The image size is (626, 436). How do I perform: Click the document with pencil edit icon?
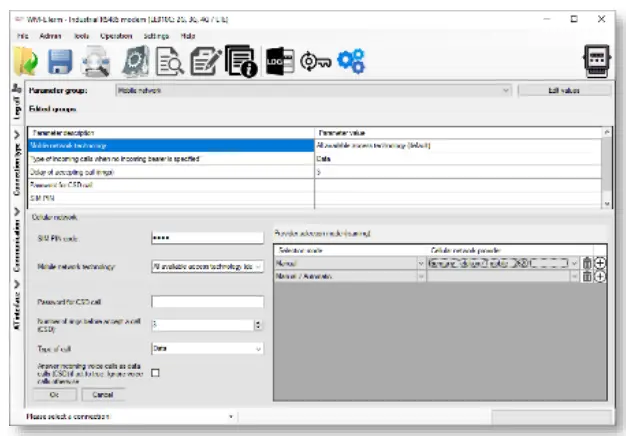point(204,62)
